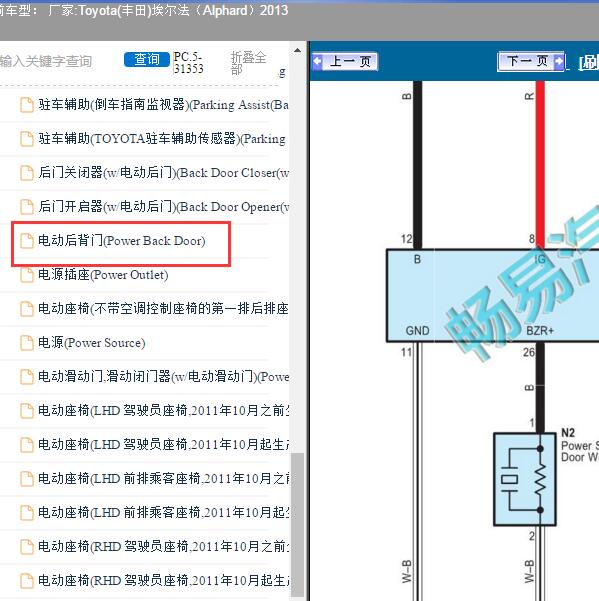Click the 查询 search button
Screen dimensions: 599x601
146,59
